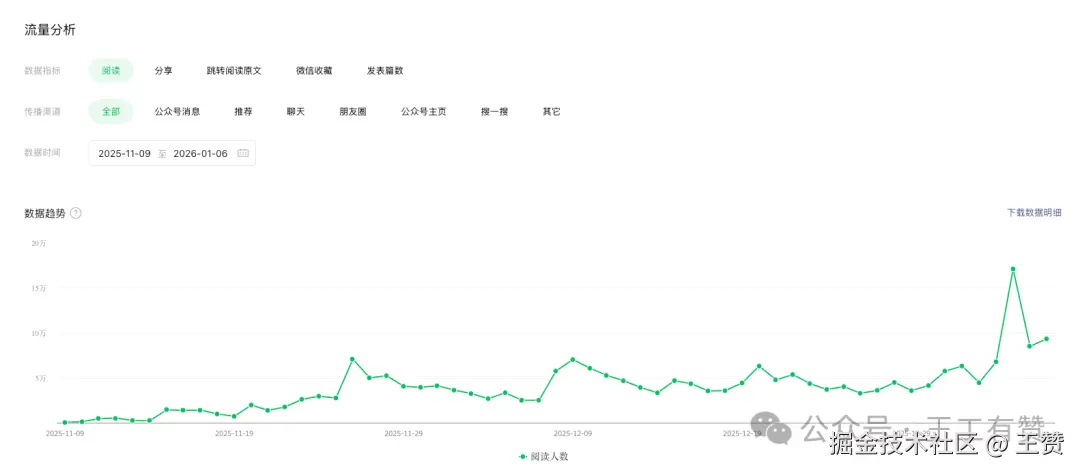This screenshot has width=1080, height=473.
Task: Filter by 推荐 channel
Action: [x=243, y=111]
